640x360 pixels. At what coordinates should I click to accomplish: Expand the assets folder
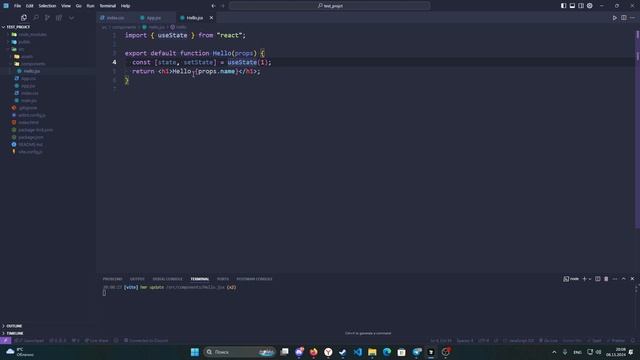48,57
